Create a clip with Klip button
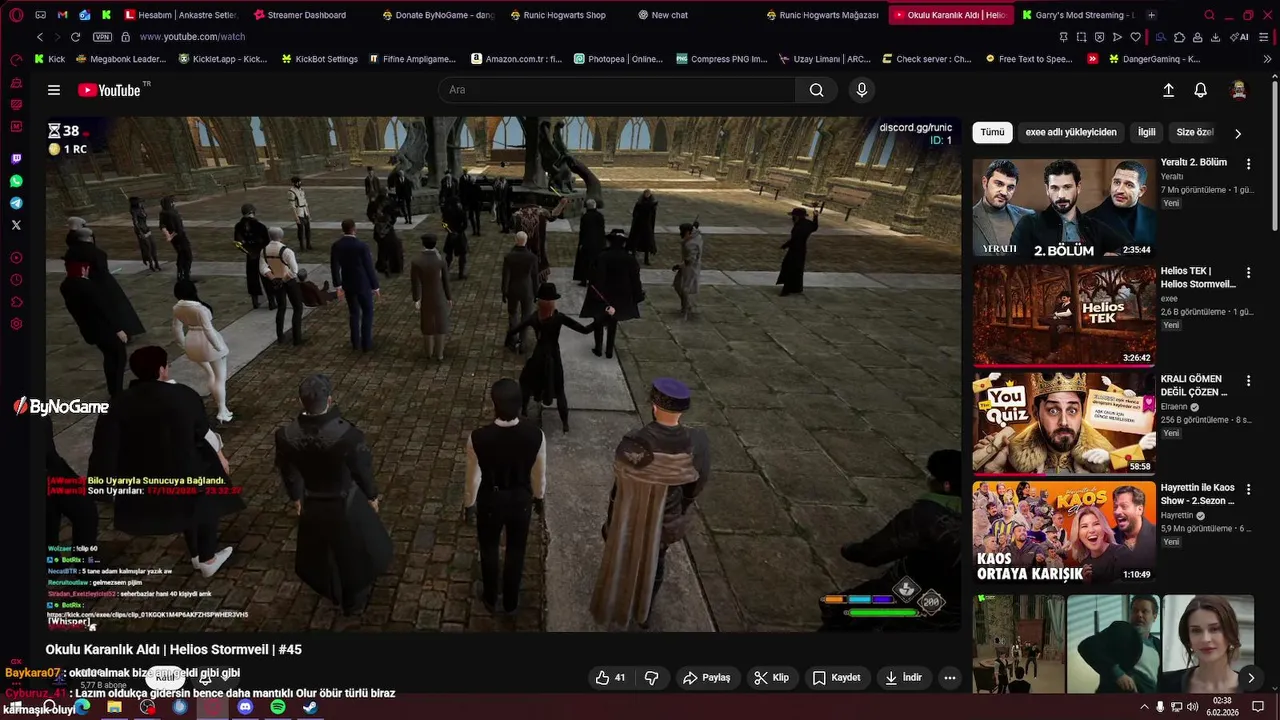The height and width of the screenshot is (720, 1280). 772,677
